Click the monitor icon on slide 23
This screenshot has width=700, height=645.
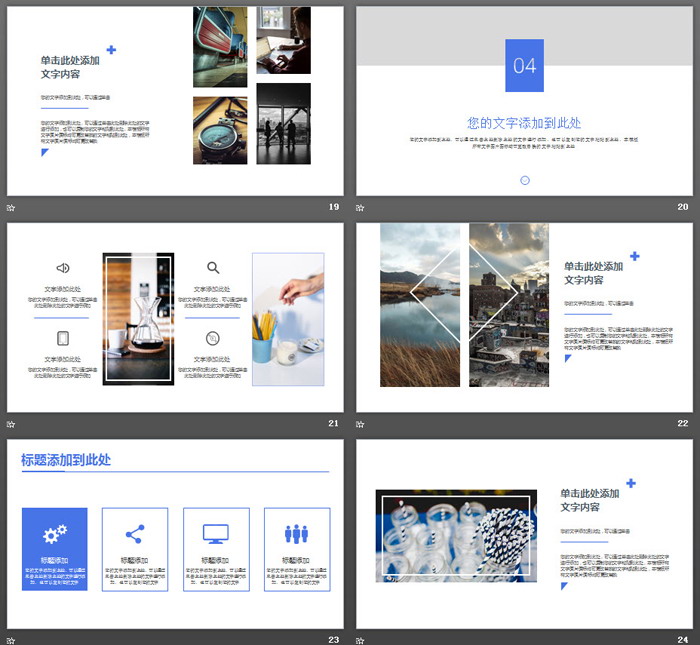215,533
